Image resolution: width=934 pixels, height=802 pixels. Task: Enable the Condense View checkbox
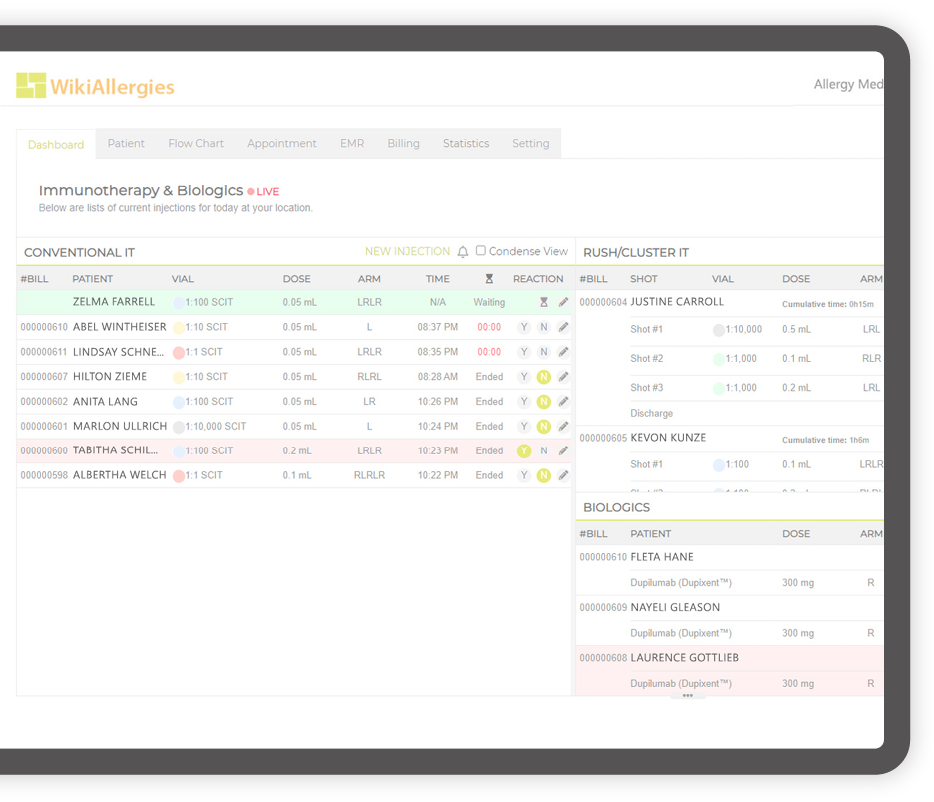(x=481, y=251)
